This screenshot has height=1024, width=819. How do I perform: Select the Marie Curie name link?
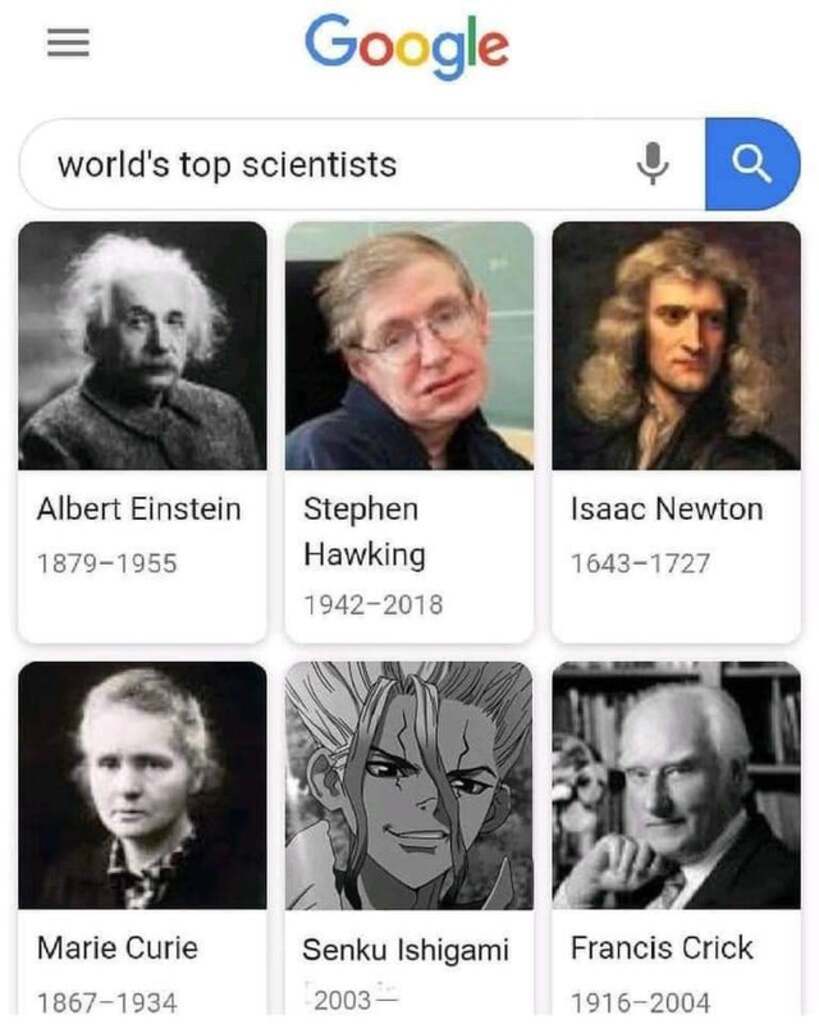point(118,948)
